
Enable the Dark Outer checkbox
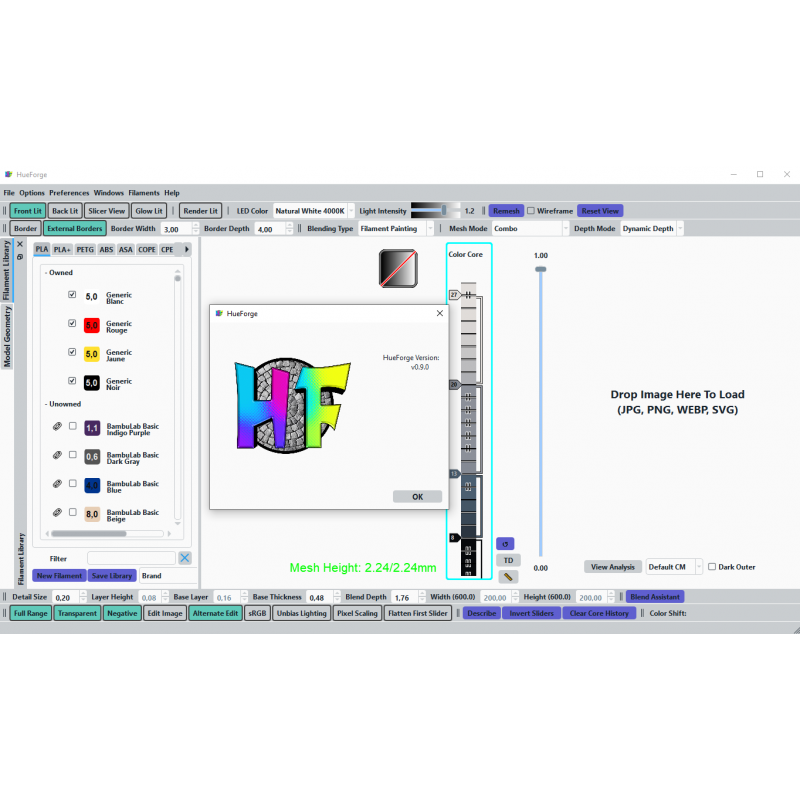coord(712,567)
